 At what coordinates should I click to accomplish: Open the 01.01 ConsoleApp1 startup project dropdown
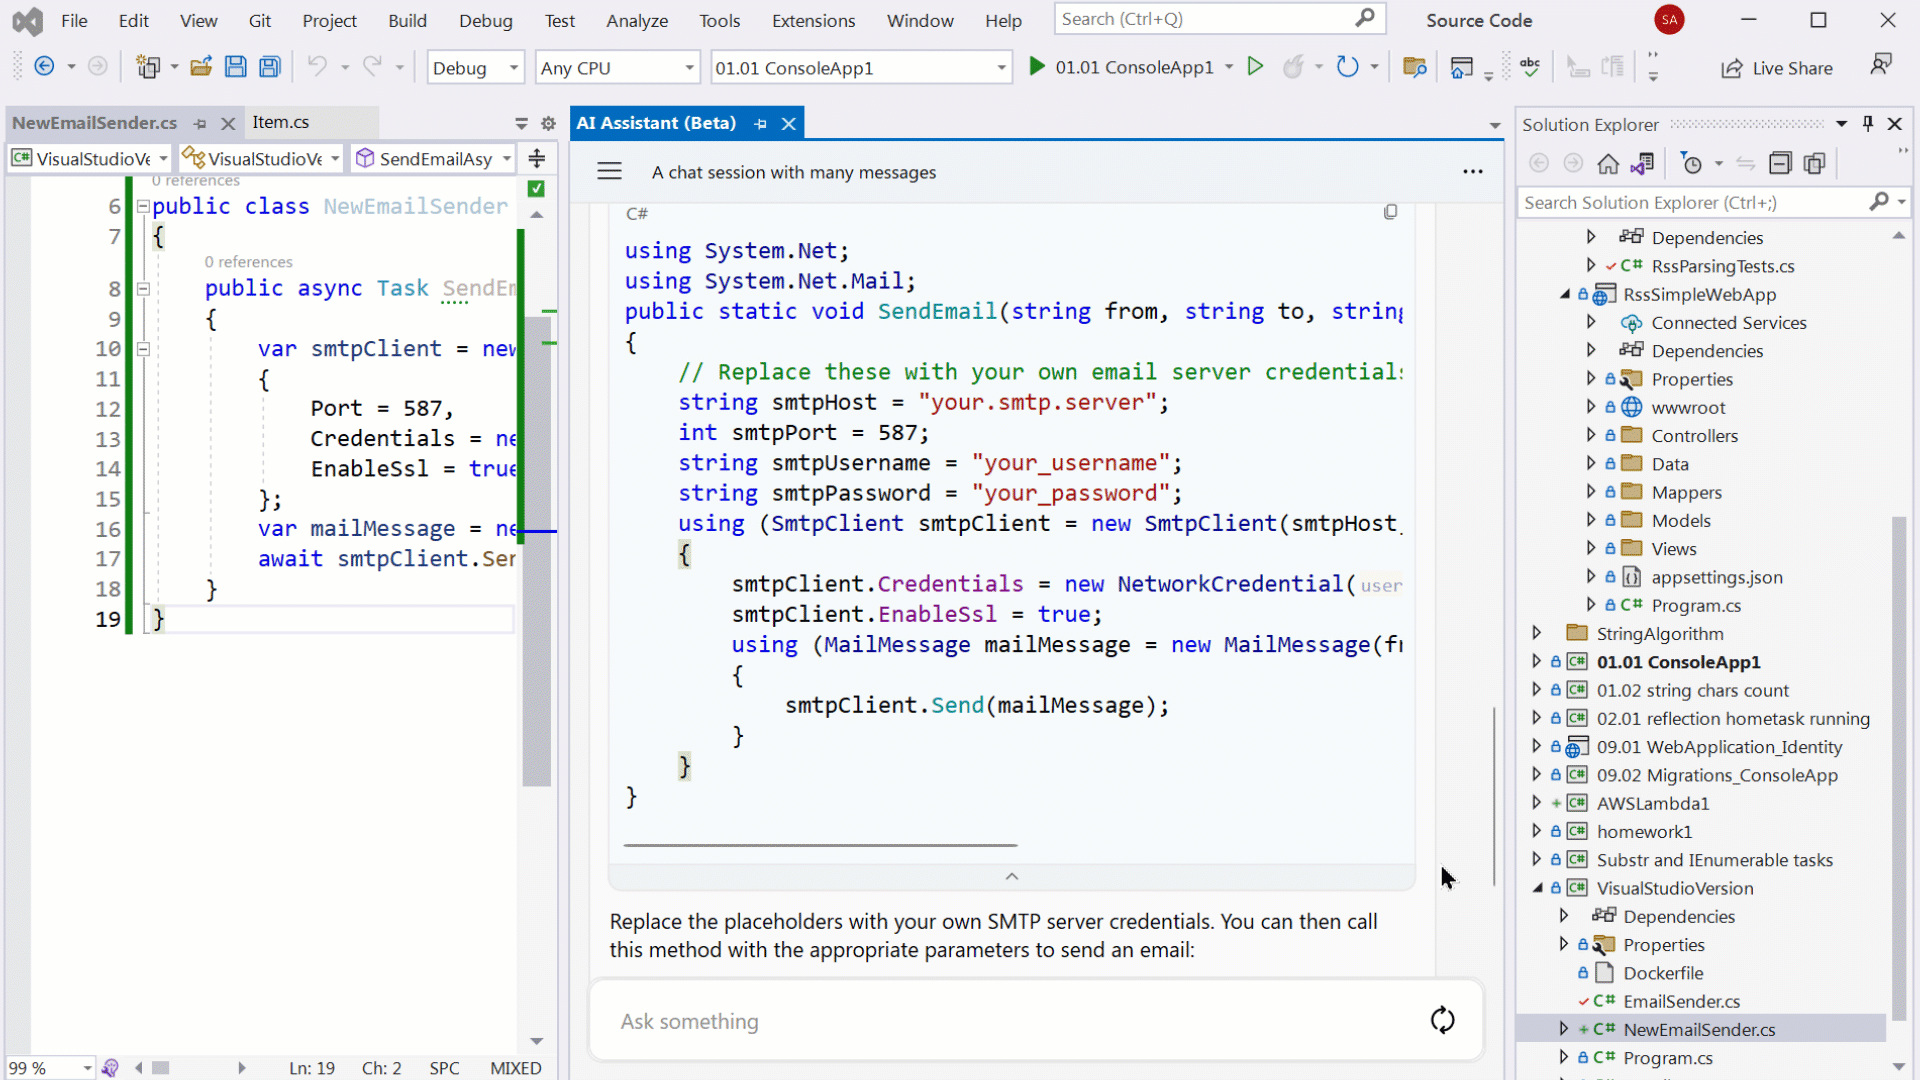(860, 67)
